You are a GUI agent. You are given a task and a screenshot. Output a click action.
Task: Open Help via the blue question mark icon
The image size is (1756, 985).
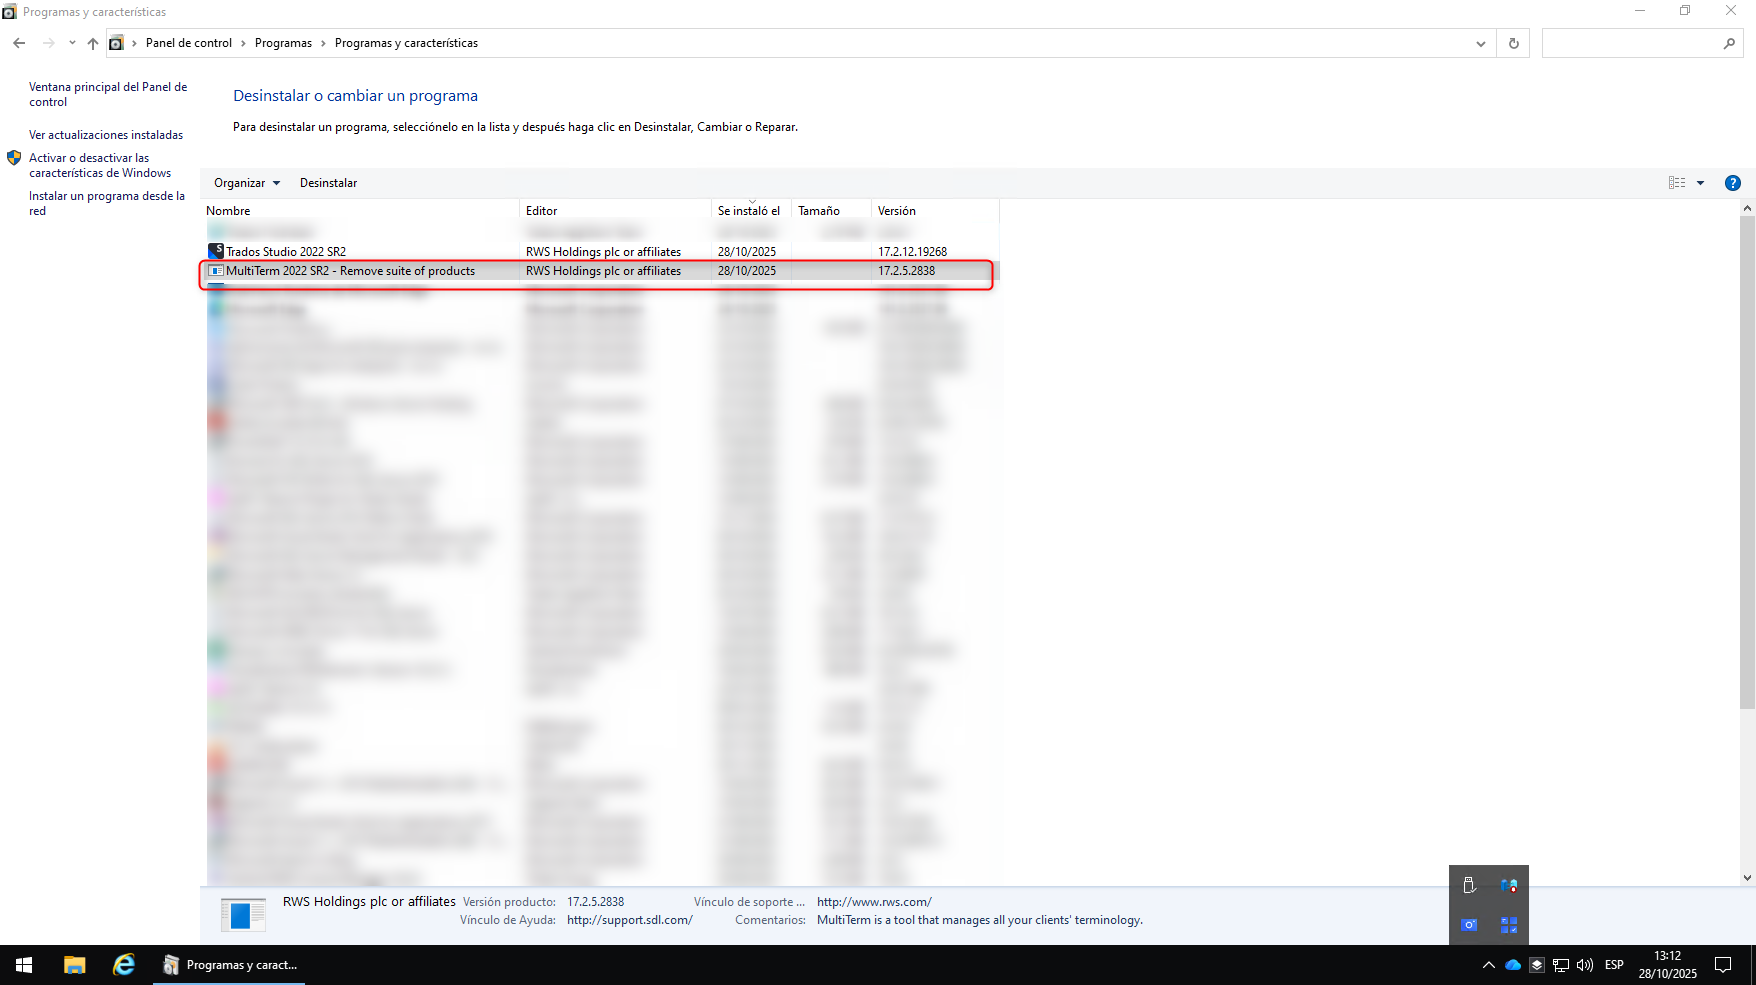[x=1733, y=183]
